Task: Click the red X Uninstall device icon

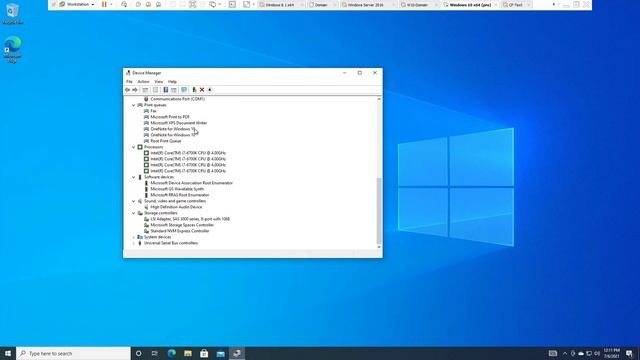Action: pyautogui.click(x=202, y=90)
